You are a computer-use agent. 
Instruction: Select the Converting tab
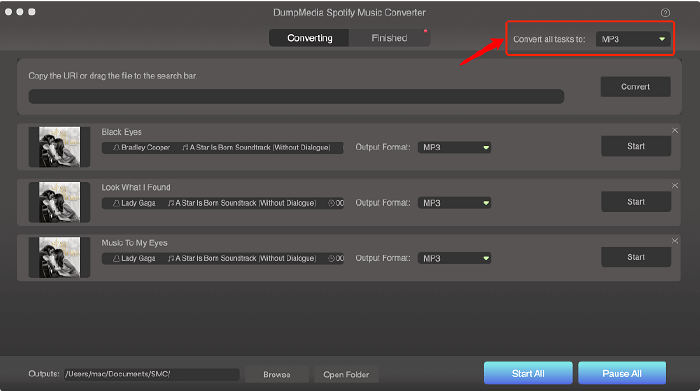click(309, 38)
